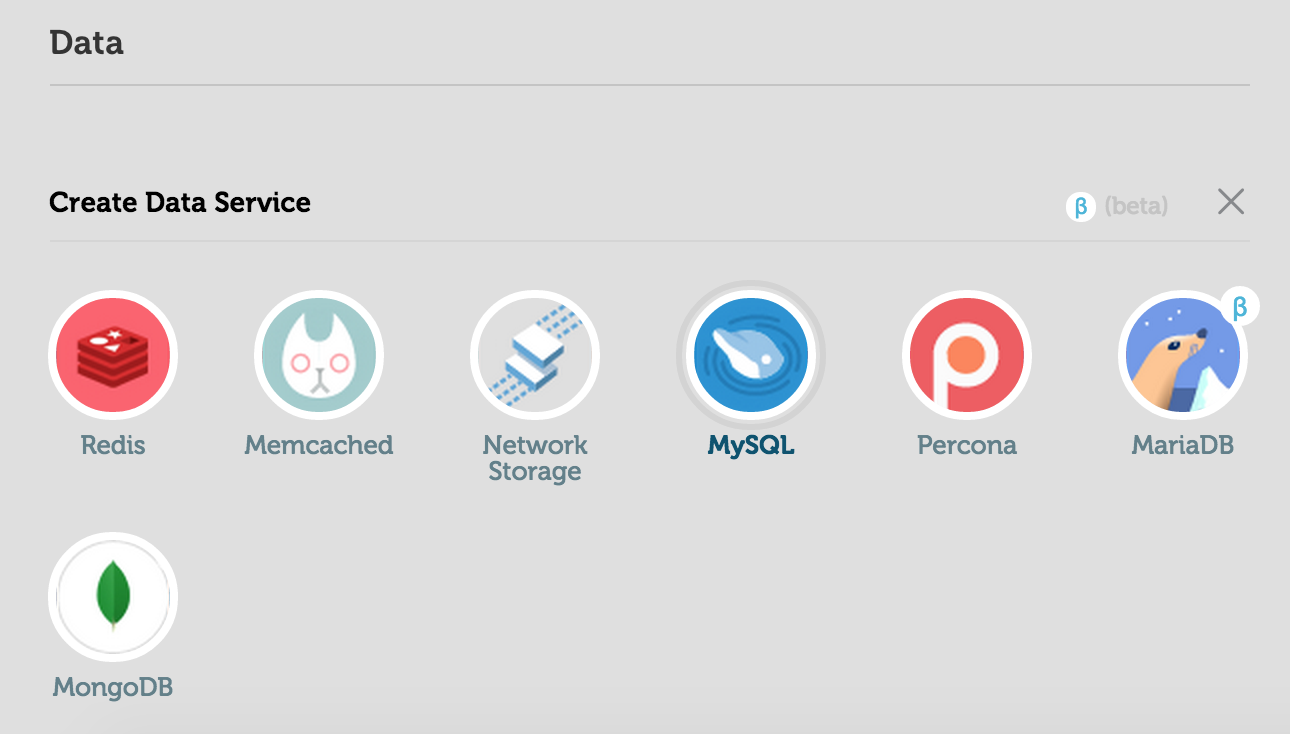Click the Data section heading

tap(86, 43)
